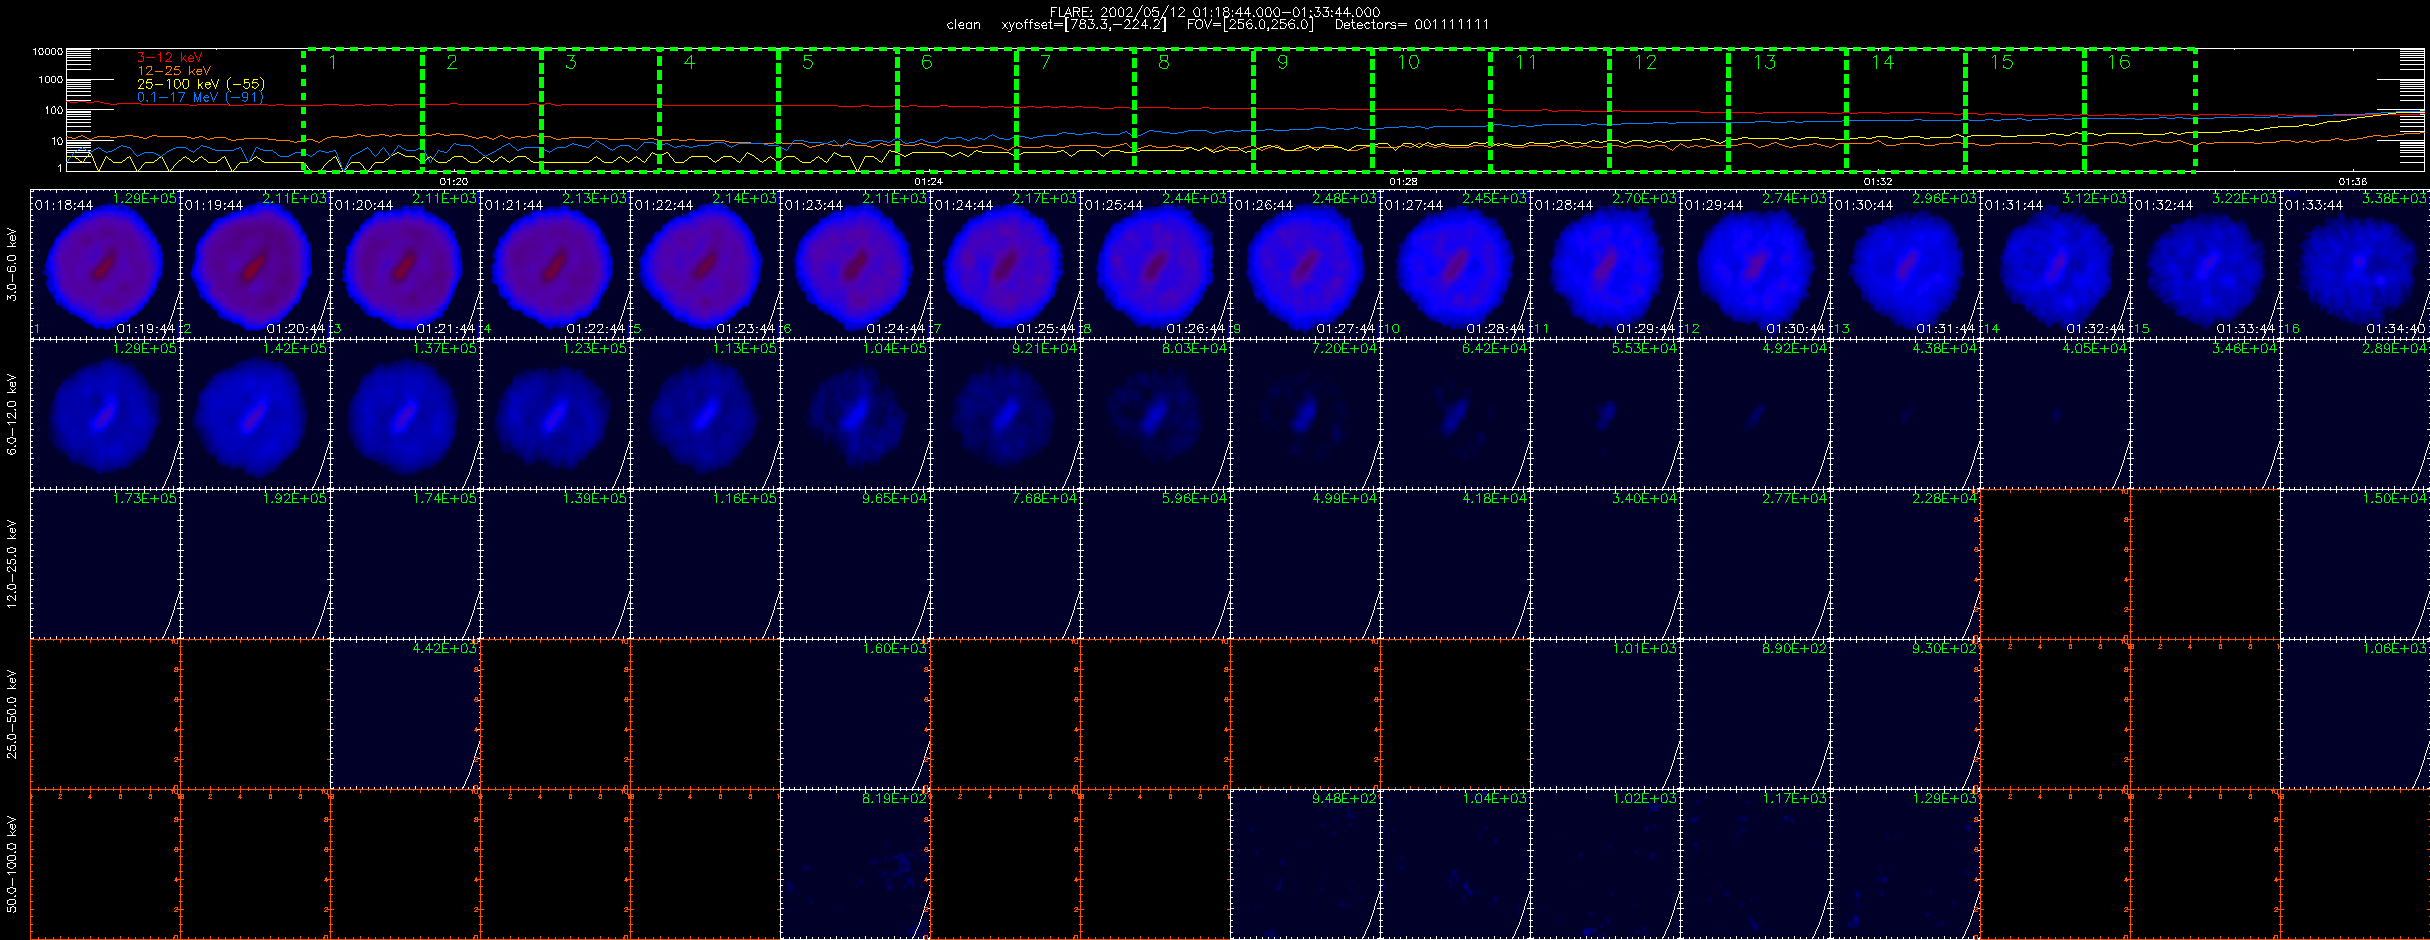Image resolution: width=2430 pixels, height=940 pixels.
Task: Select the 25.0-50.0 keV panel labeled 1.60E+03
Action: 855,714
